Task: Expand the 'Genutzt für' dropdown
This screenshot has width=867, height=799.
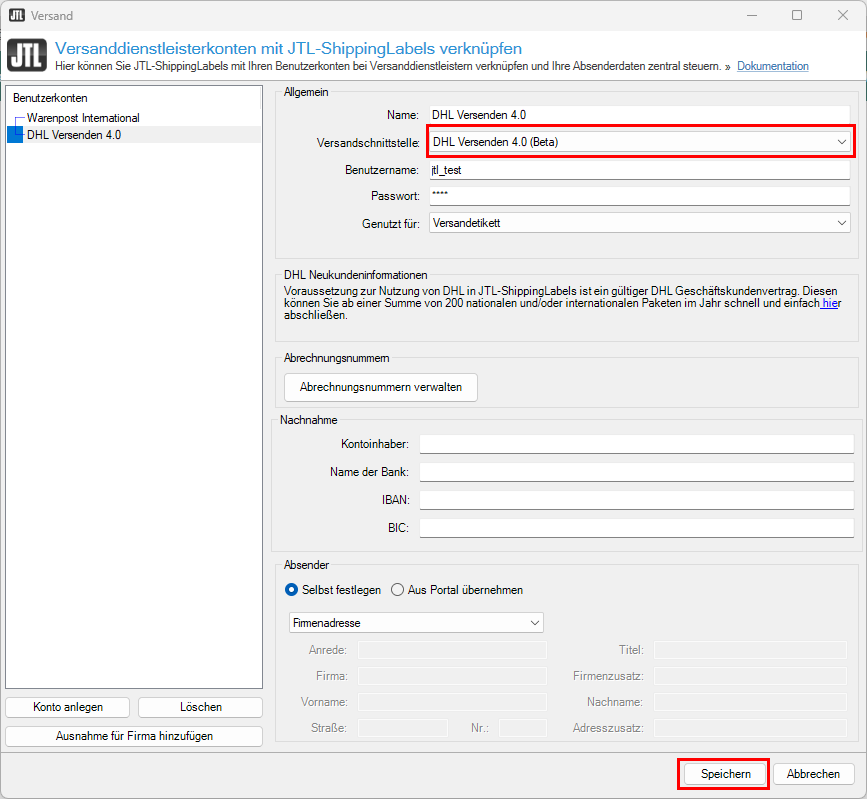Action: point(640,223)
